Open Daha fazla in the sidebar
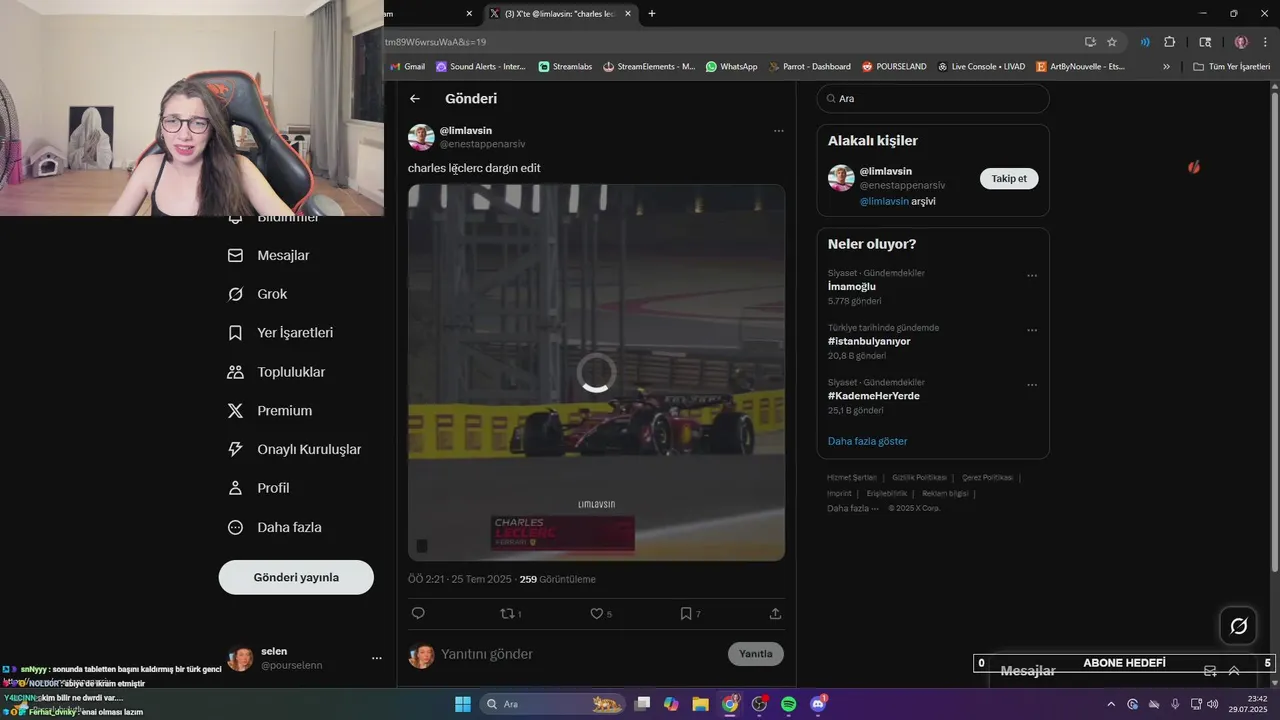The image size is (1280, 720). tap(275, 527)
